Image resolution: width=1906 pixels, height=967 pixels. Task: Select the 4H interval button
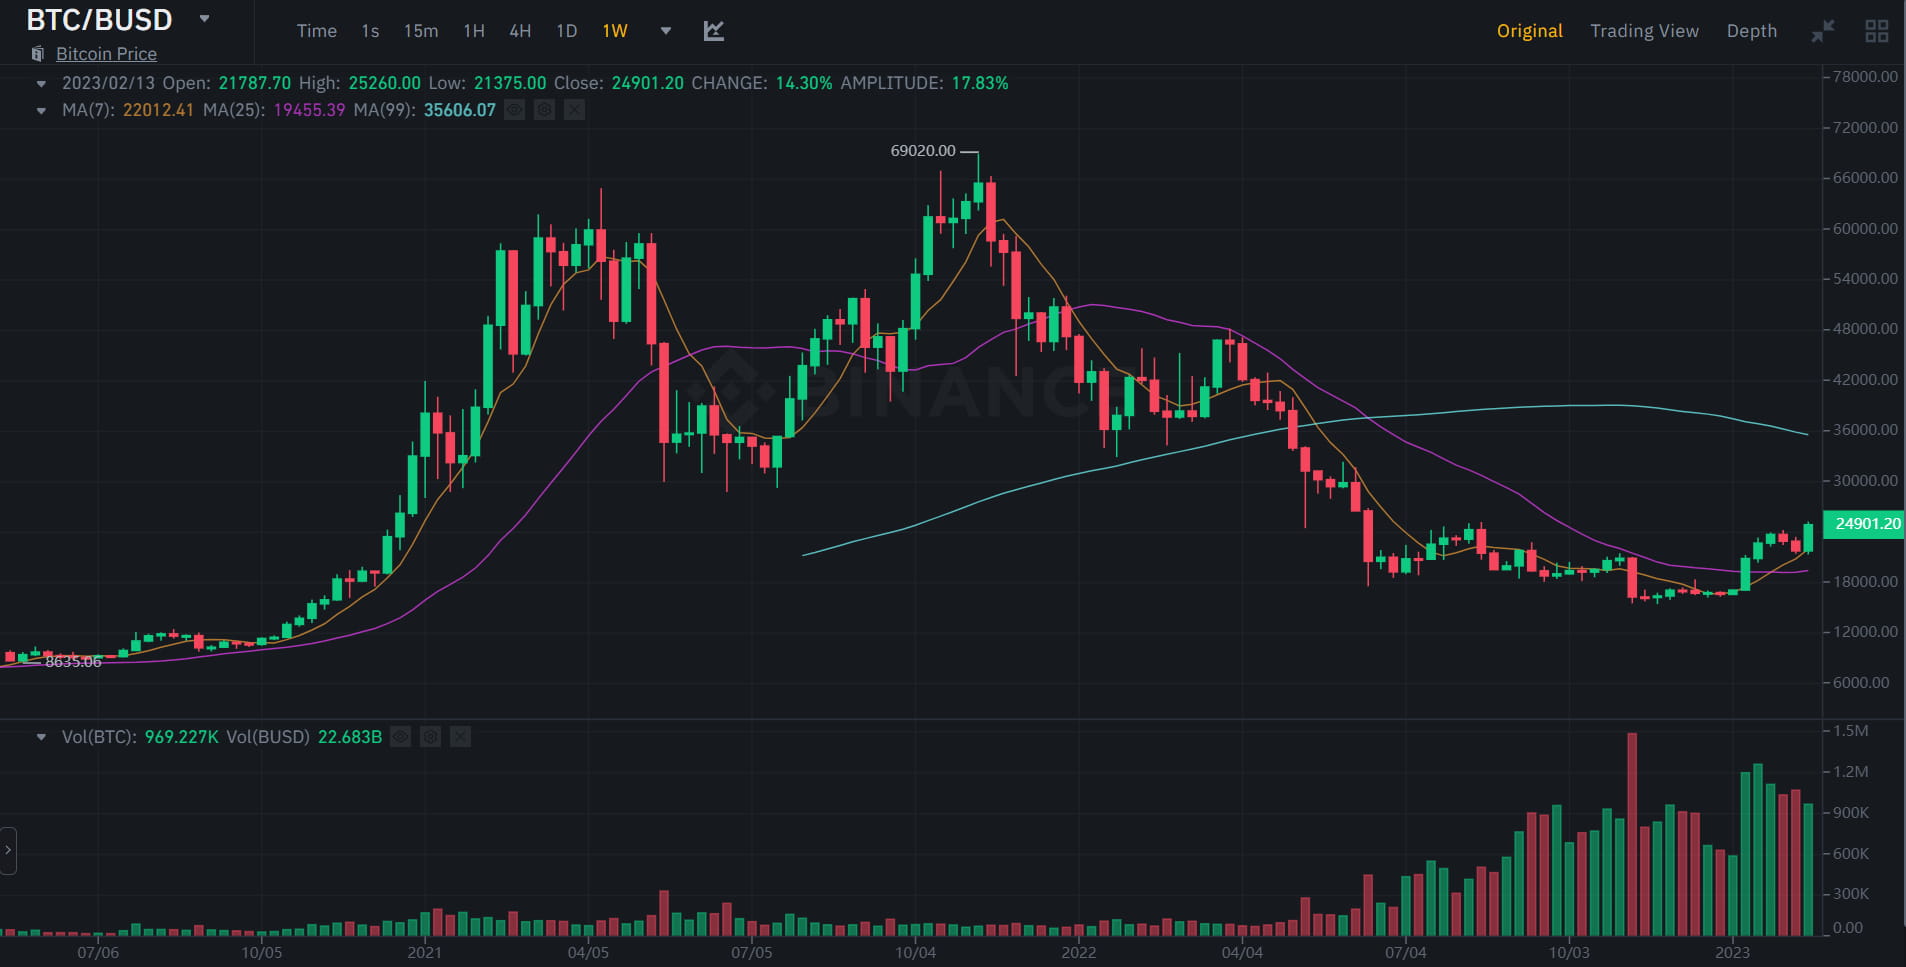[520, 31]
